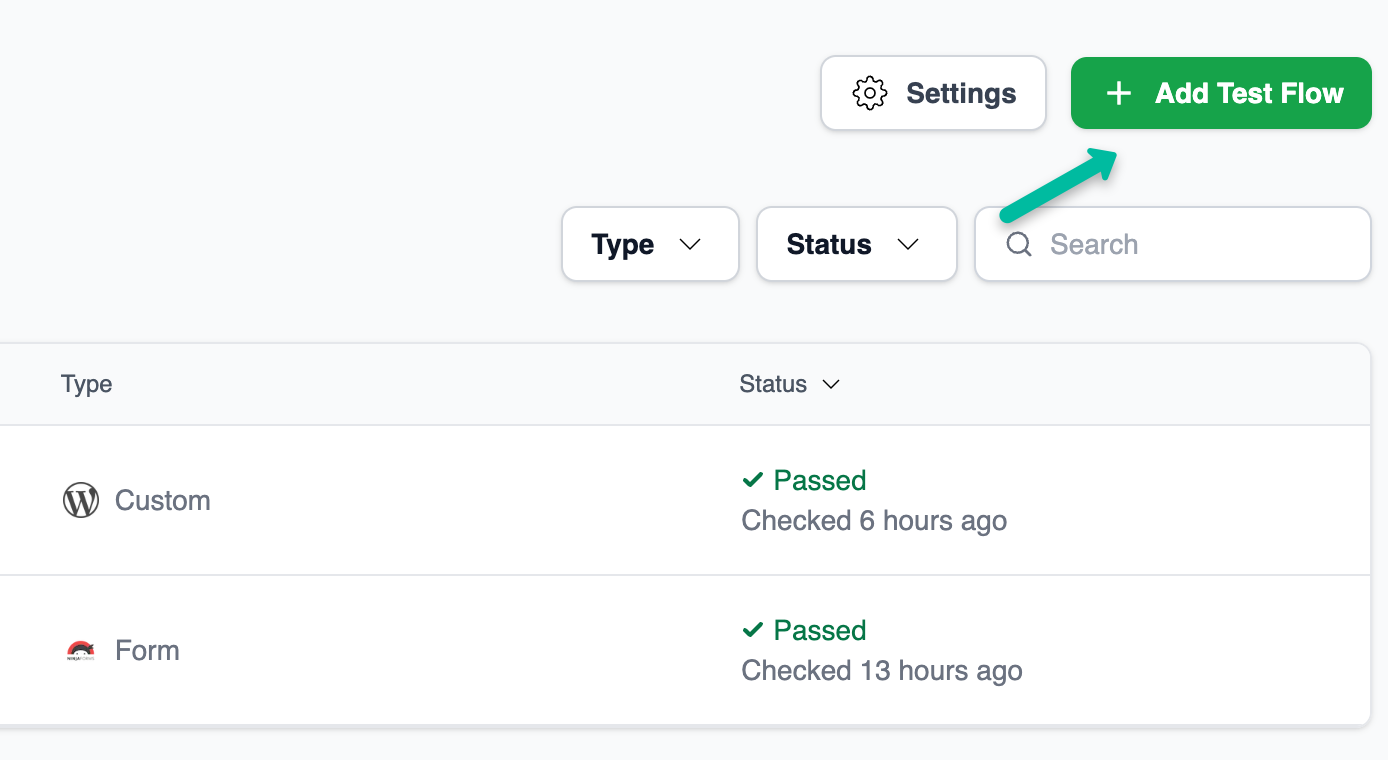
Task: Open the Type filter dropdown
Action: (x=650, y=244)
